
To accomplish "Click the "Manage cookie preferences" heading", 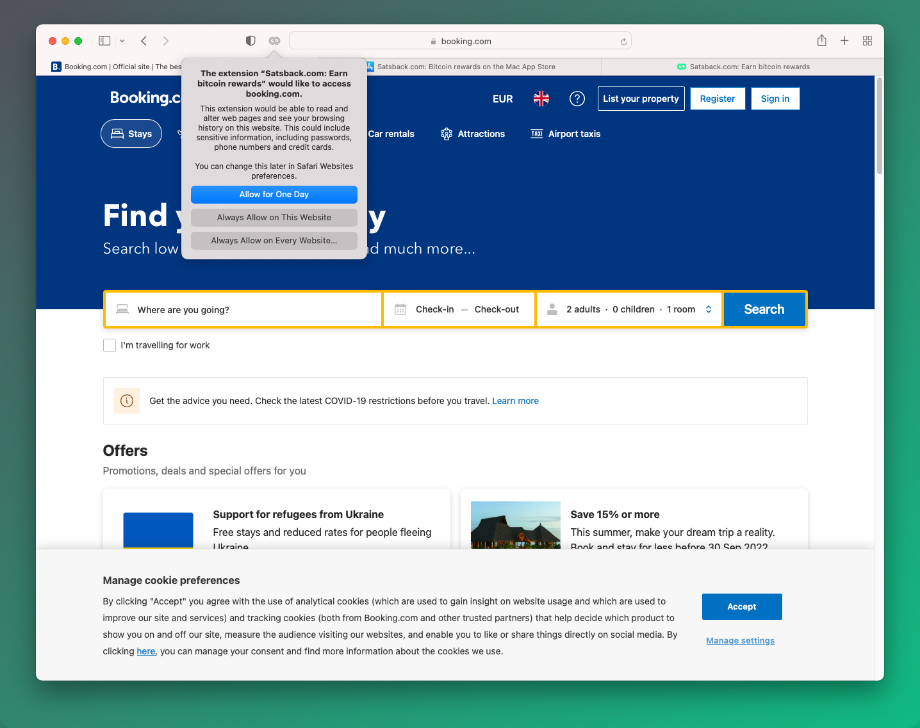I will (171, 580).
